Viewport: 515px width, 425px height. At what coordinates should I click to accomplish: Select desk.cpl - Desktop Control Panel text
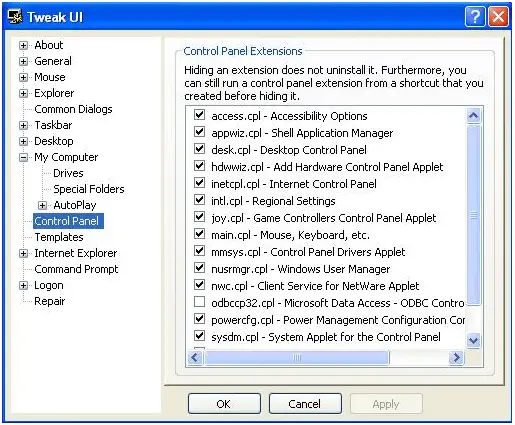coord(289,150)
